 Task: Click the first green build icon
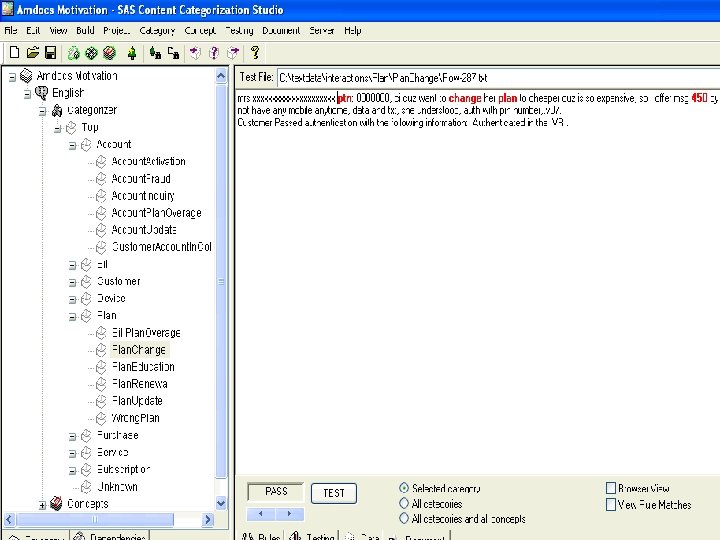[x=73, y=53]
